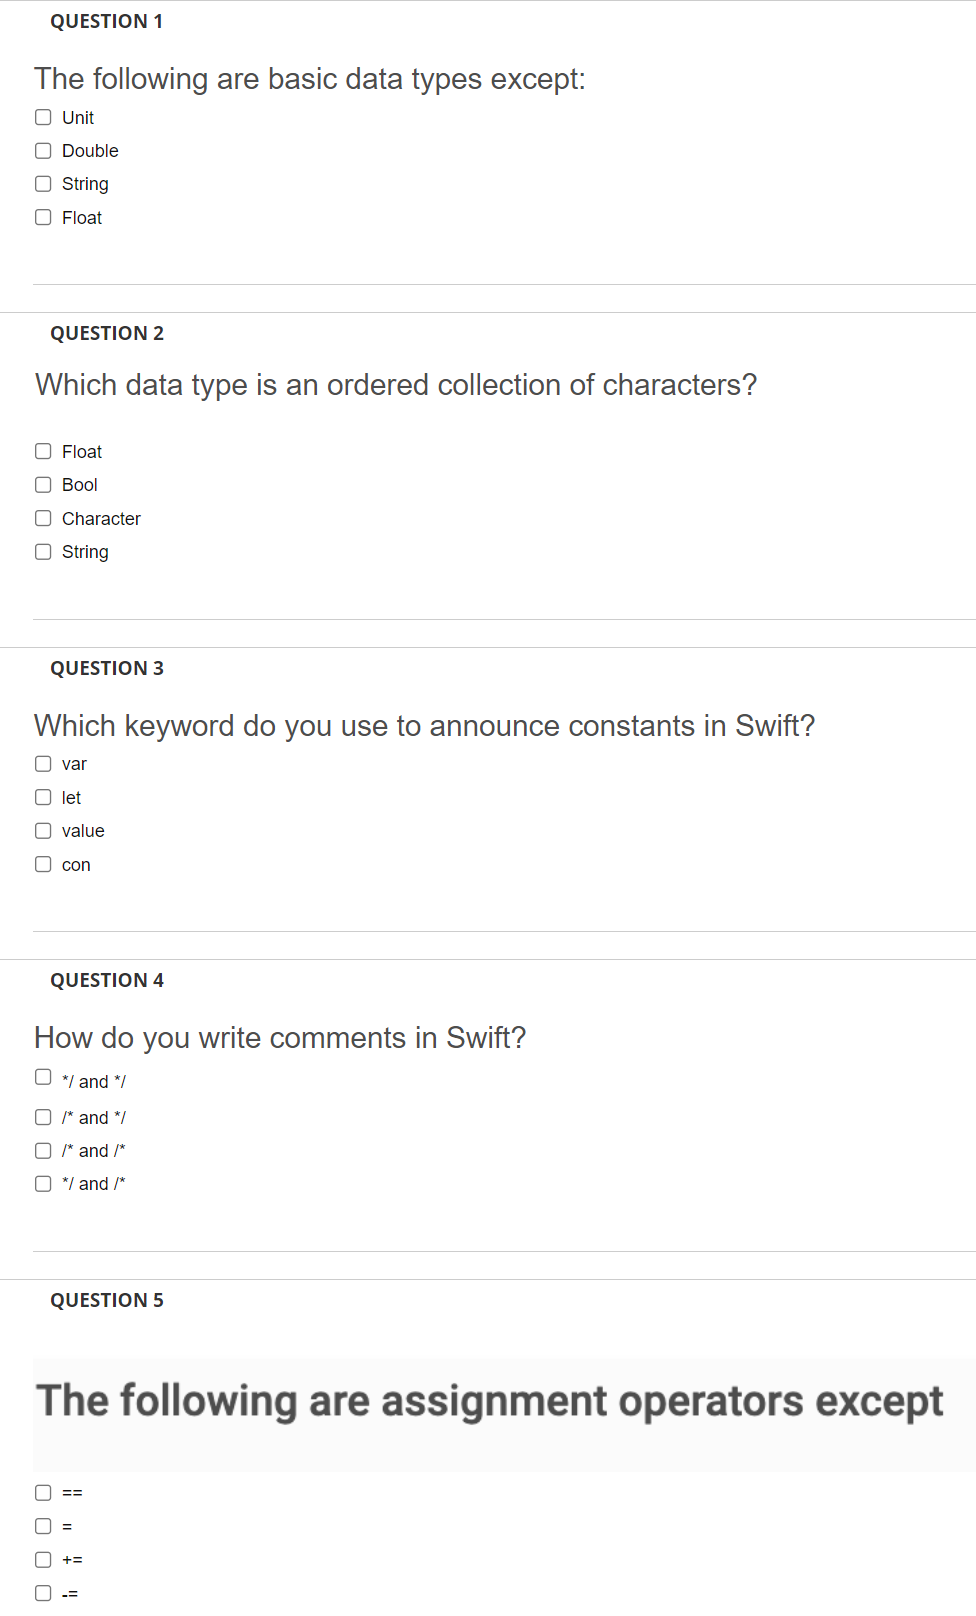Select String option under Question 1
Image resolution: width=976 pixels, height=1616 pixels.
point(43,184)
